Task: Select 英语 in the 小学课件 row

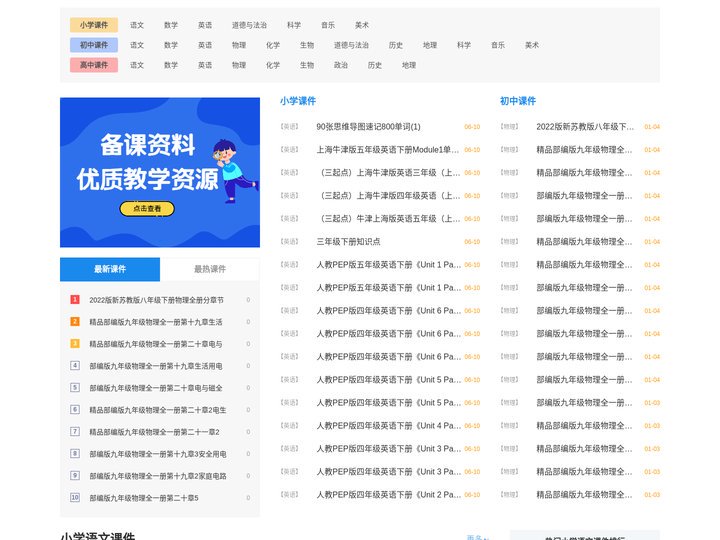Action: coord(205,25)
